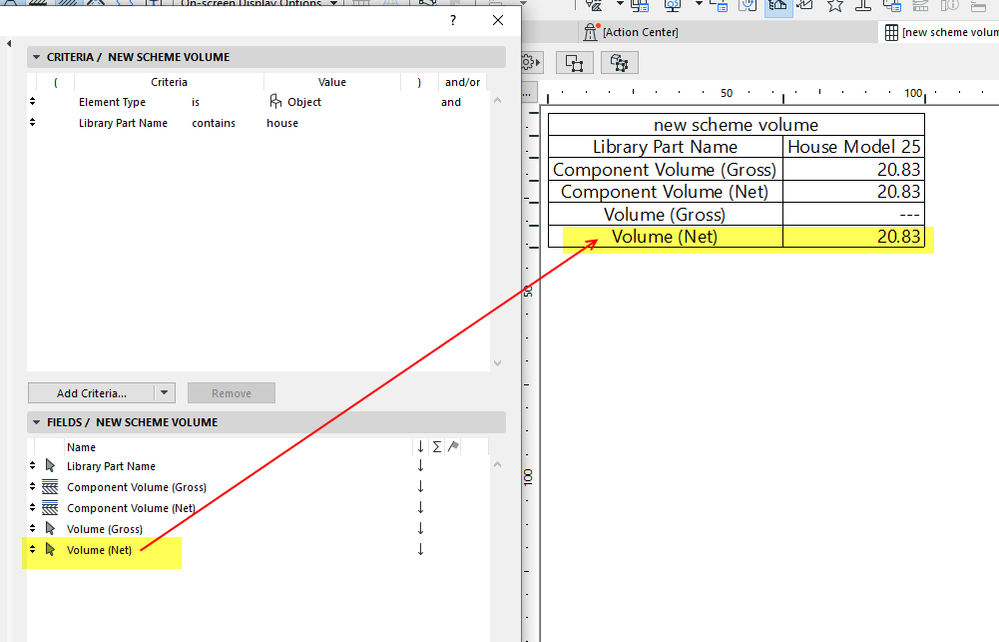Collapse the FIELDS / NEW SCHEME VOLUME section
The image size is (999, 642).
click(36, 422)
